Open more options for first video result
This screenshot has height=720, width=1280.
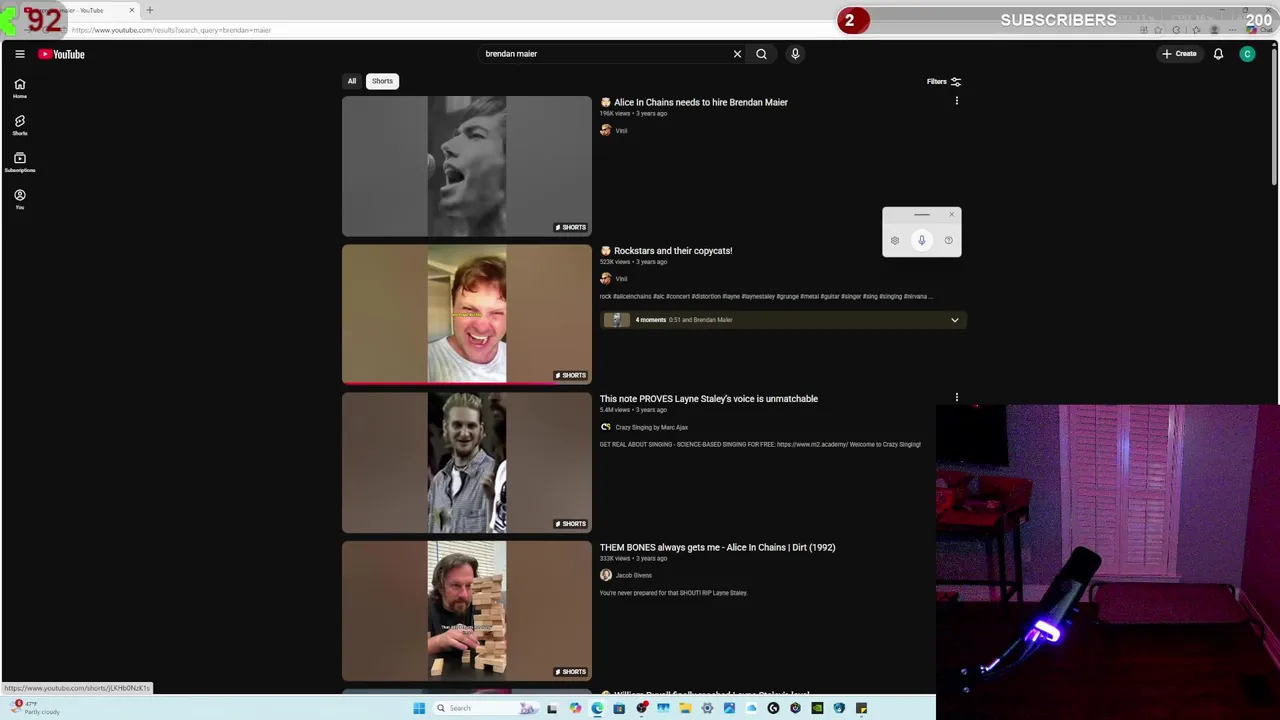pyautogui.click(x=956, y=101)
